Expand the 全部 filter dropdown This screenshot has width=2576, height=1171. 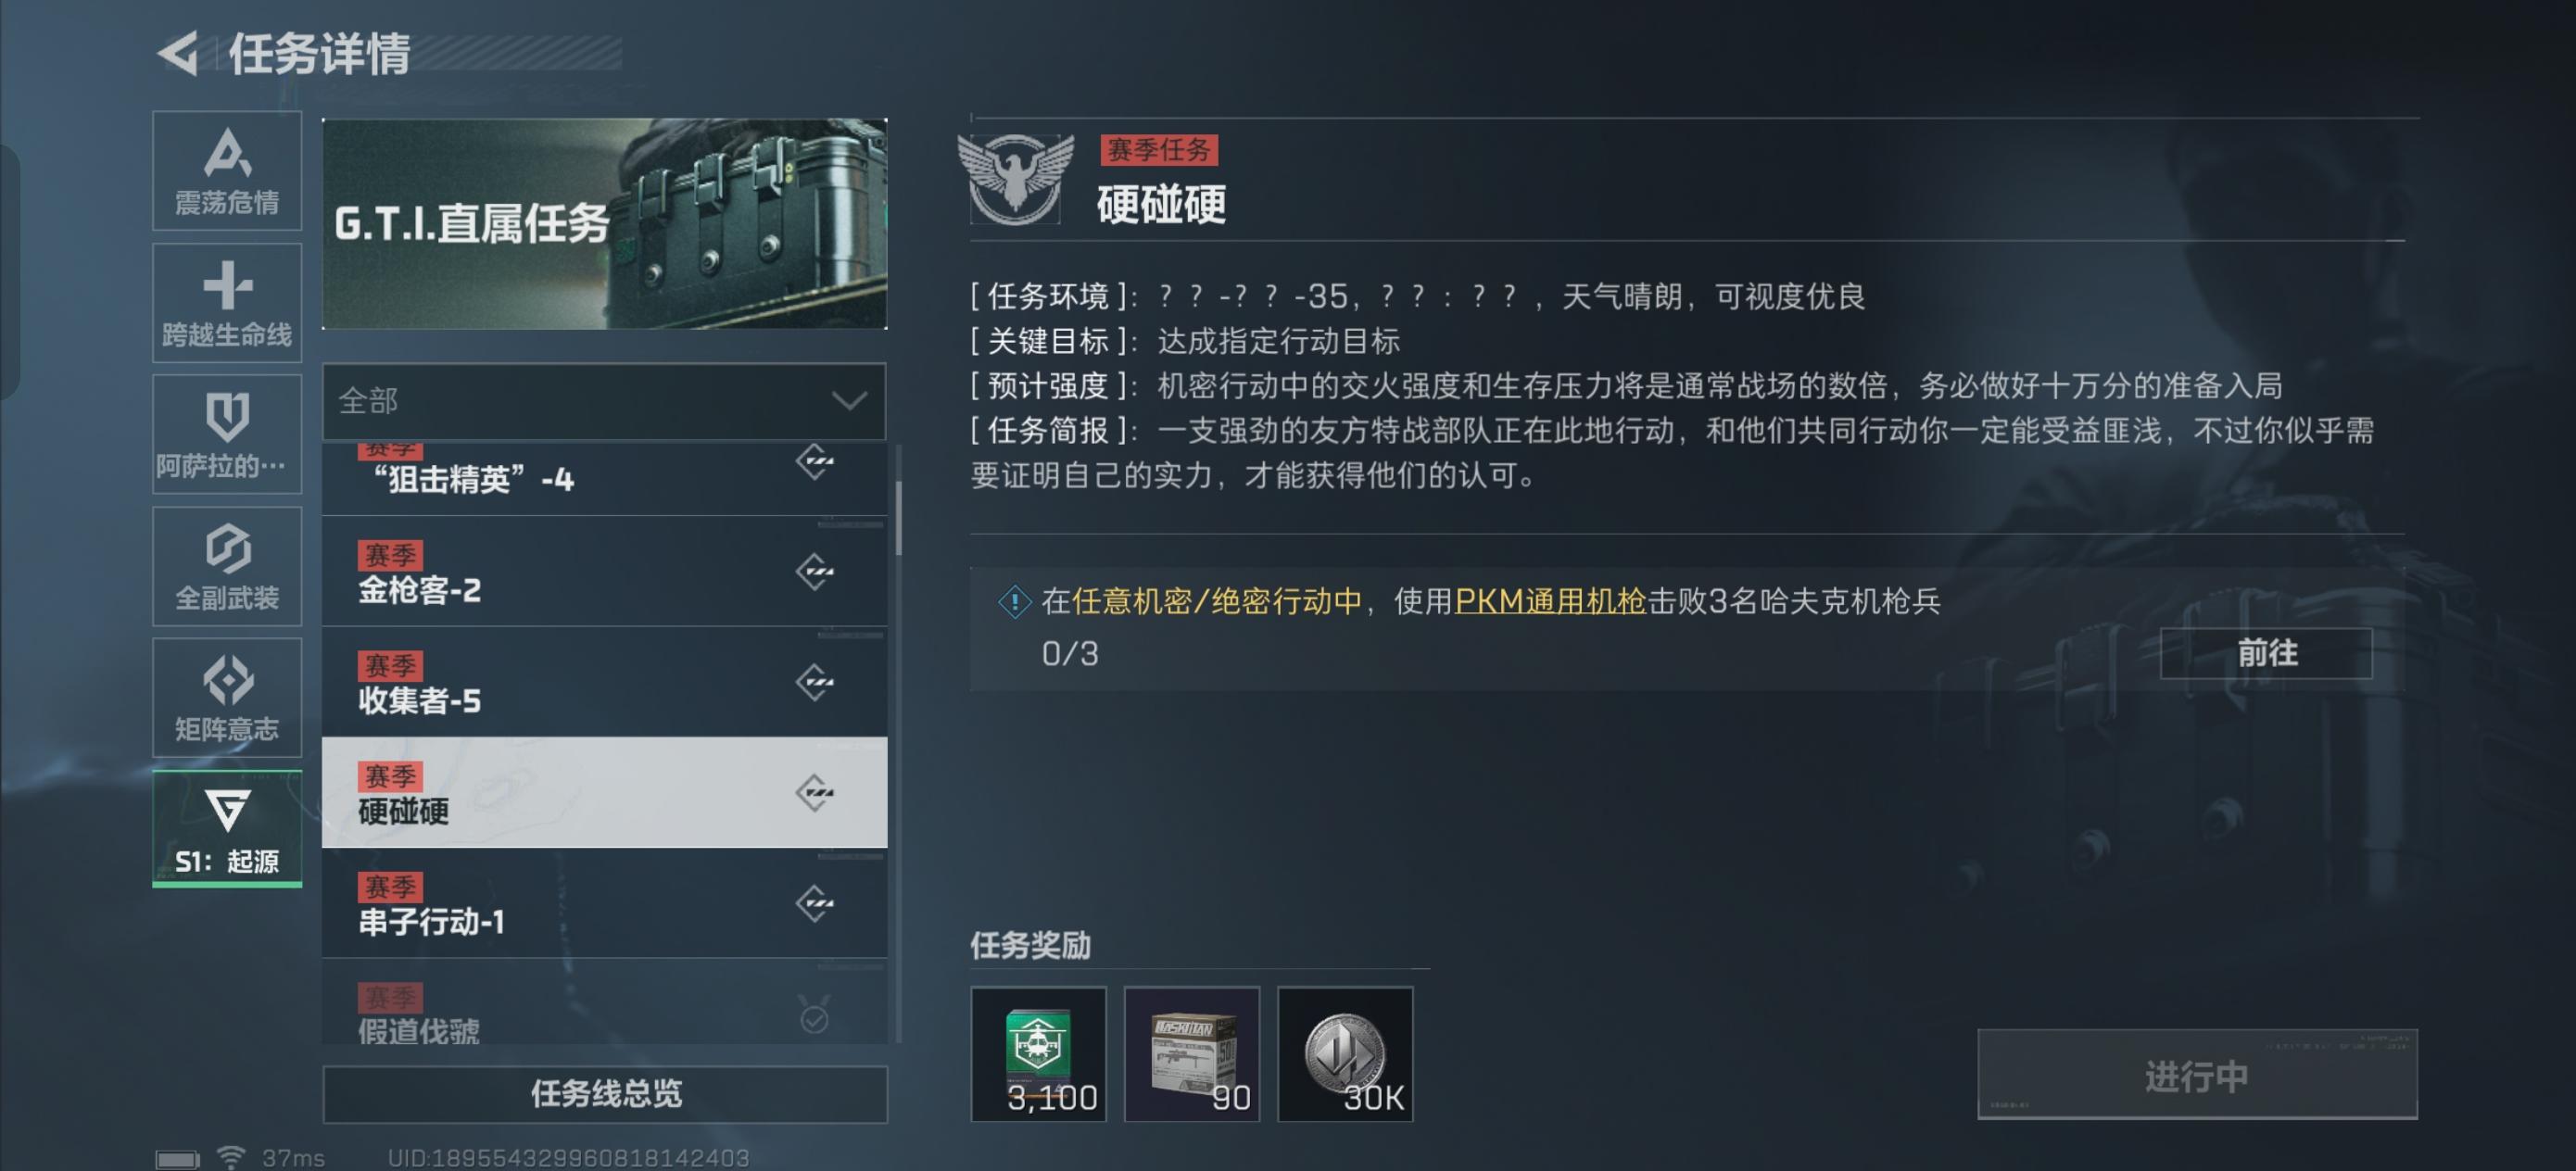[x=604, y=401]
